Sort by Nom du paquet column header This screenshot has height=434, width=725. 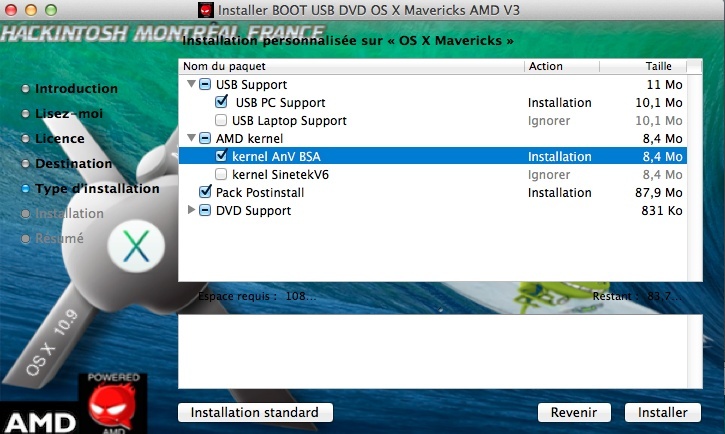tap(351, 66)
